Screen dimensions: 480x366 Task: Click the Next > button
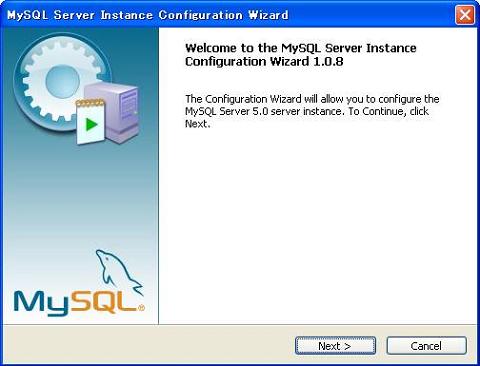[335, 346]
